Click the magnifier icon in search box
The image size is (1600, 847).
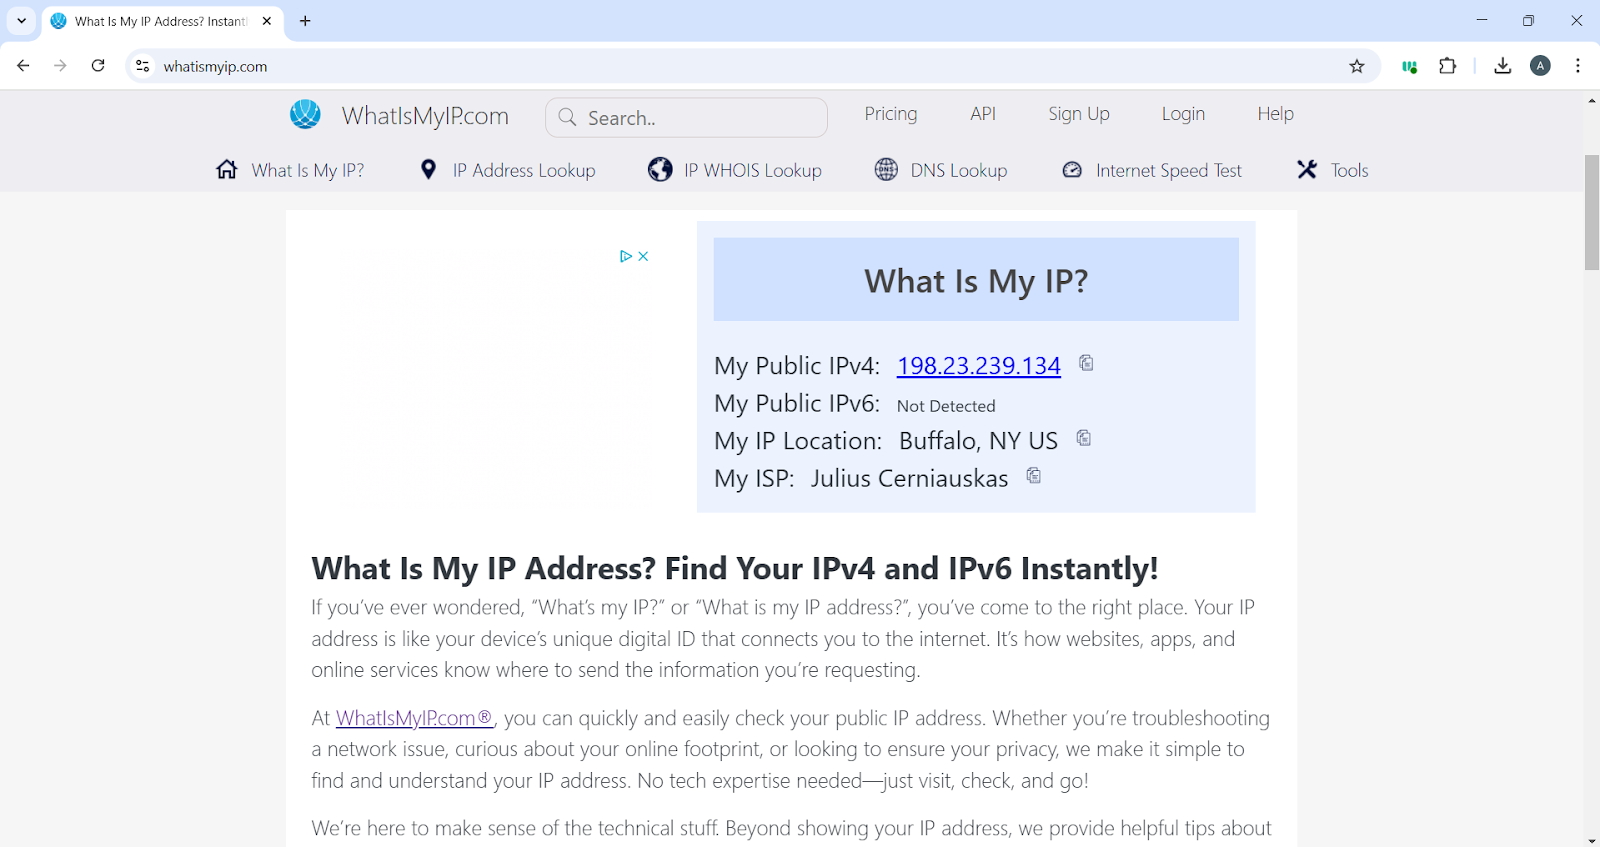click(567, 117)
